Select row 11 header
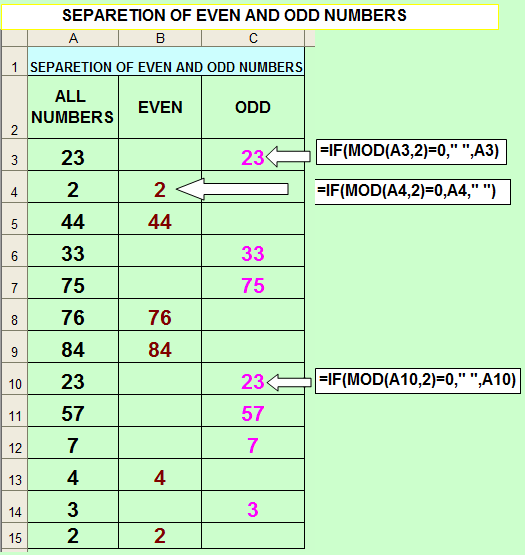The height and width of the screenshot is (555, 525). (14, 411)
